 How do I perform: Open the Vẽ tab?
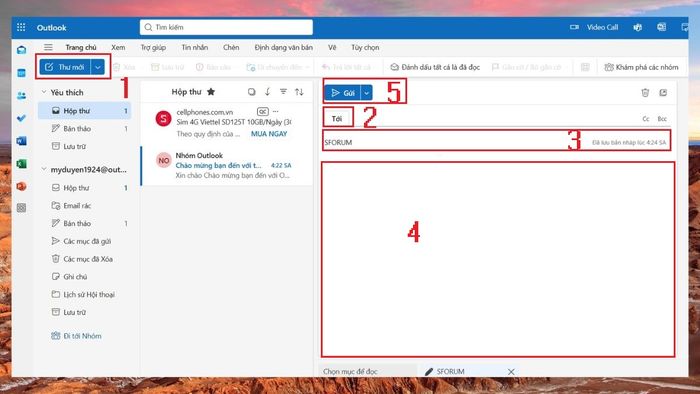click(x=332, y=47)
